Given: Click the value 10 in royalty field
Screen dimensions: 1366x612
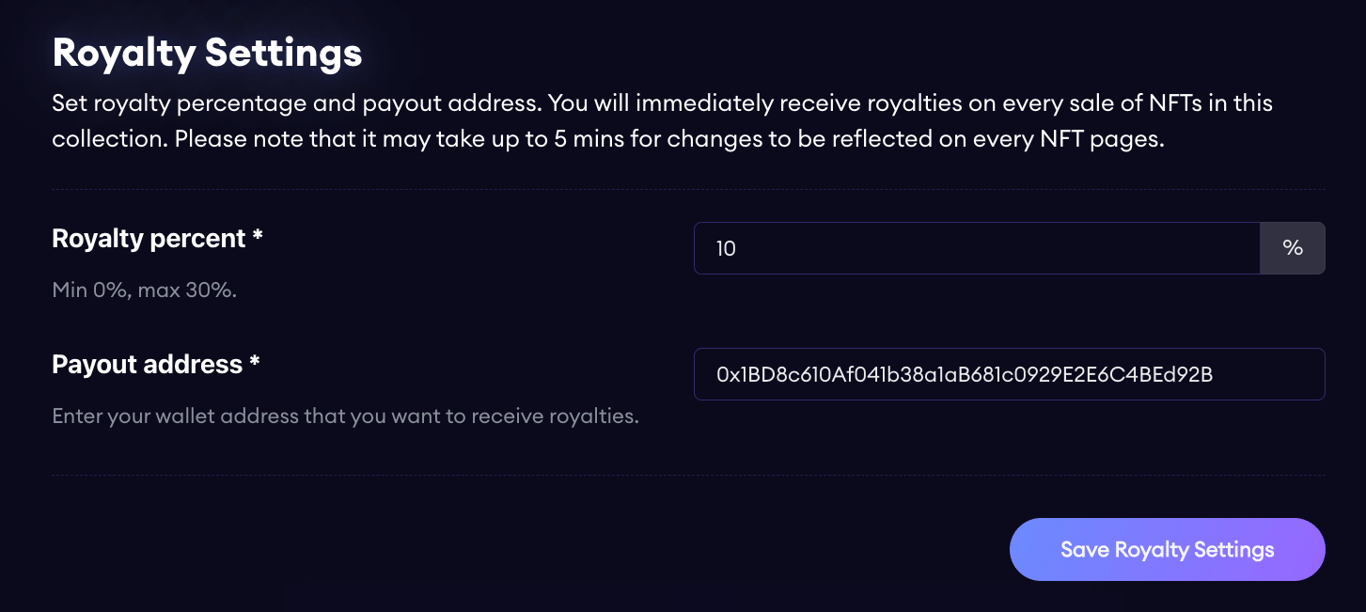Looking at the screenshot, I should 726,248.
